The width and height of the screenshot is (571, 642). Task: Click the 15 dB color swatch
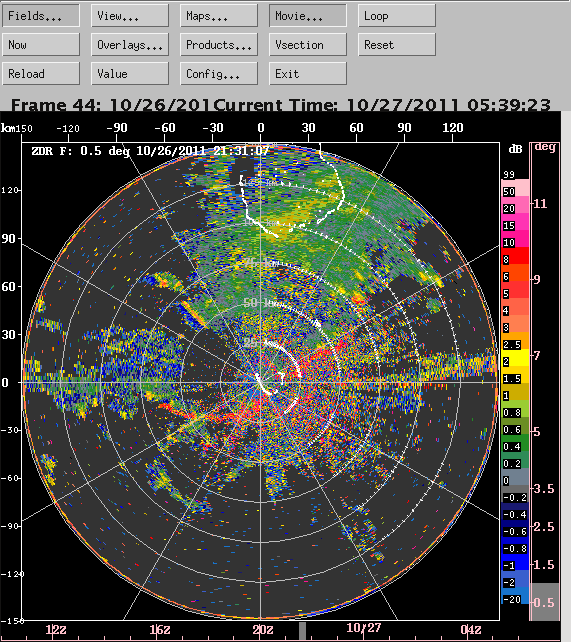pyautogui.click(x=515, y=222)
